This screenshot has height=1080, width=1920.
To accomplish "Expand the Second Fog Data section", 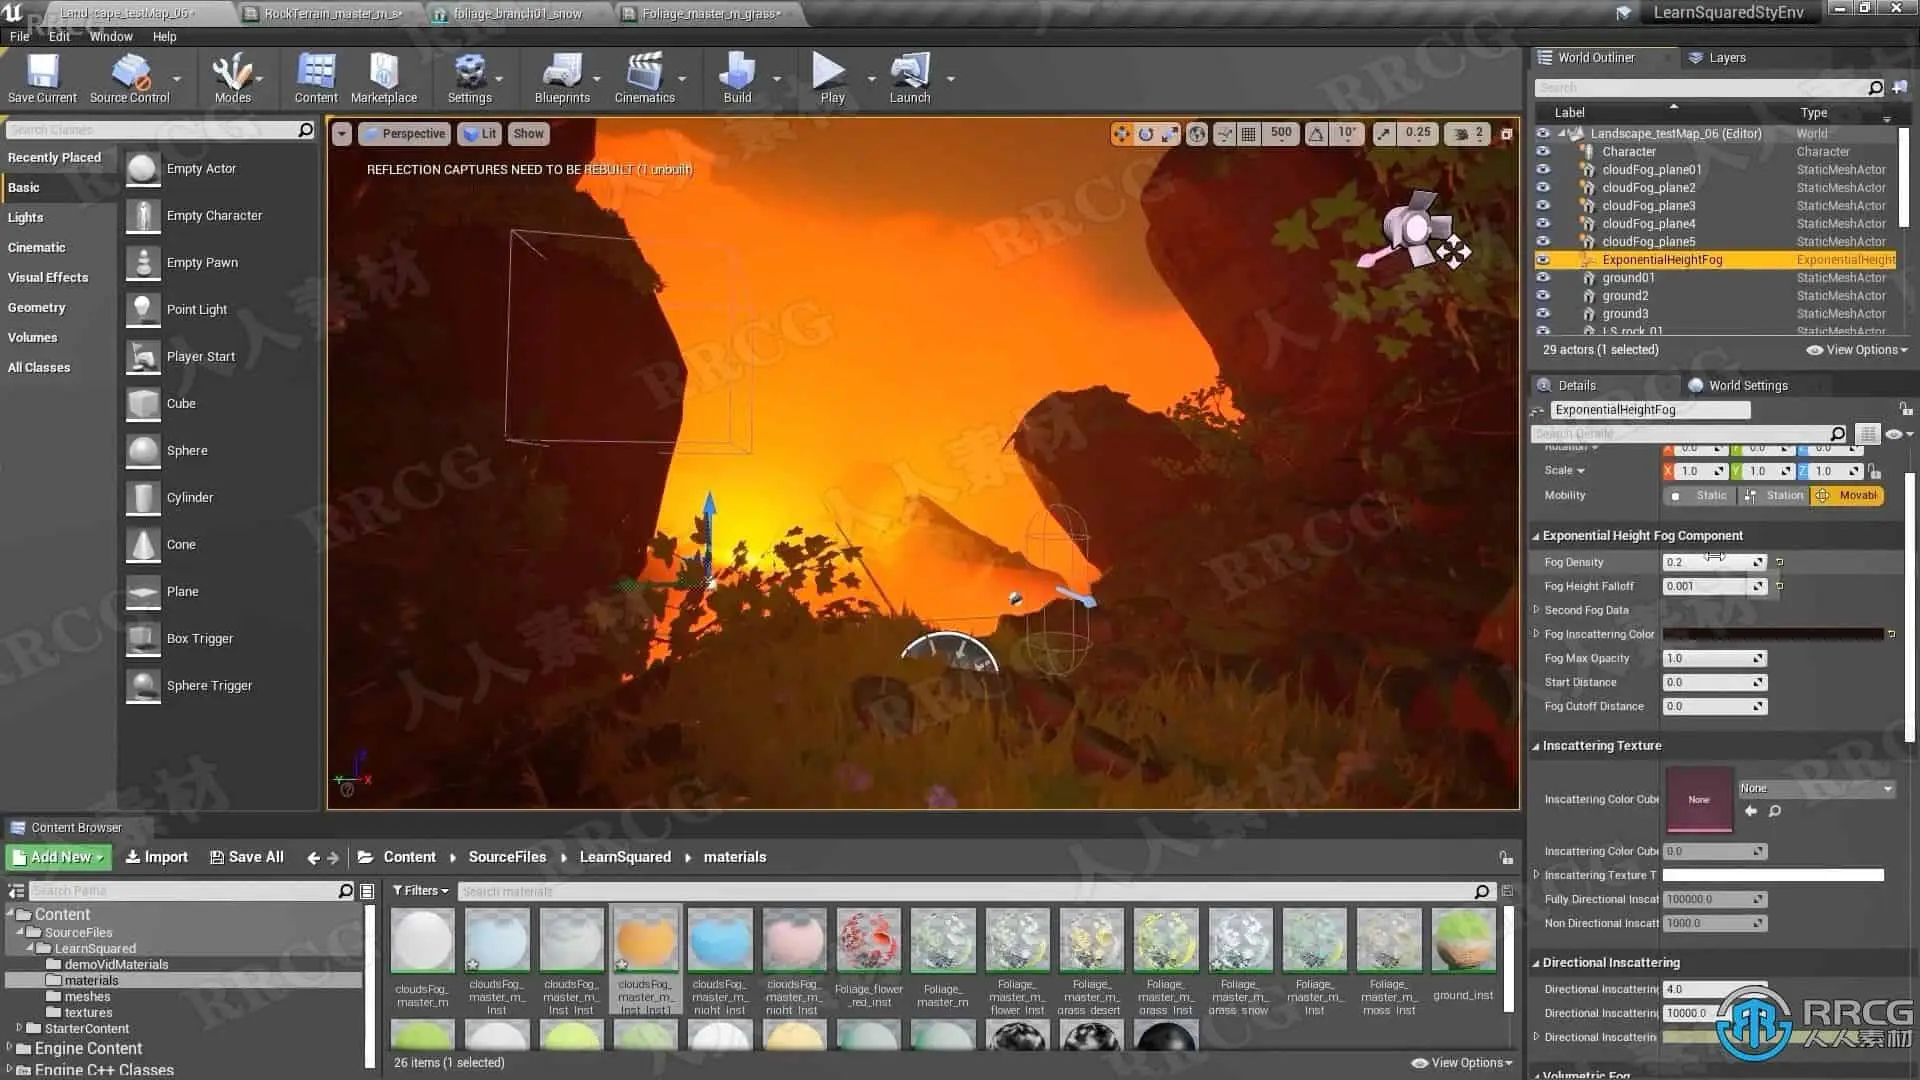I will pyautogui.click(x=1537, y=610).
